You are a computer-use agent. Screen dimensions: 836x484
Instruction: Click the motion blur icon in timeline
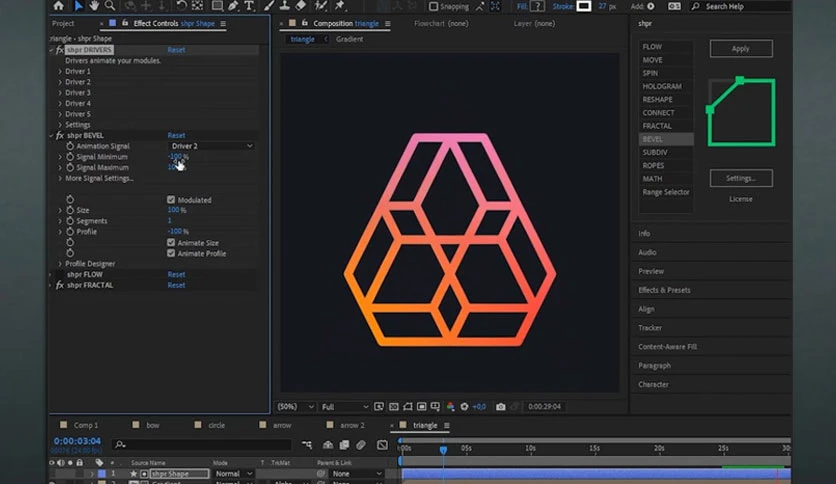361,445
